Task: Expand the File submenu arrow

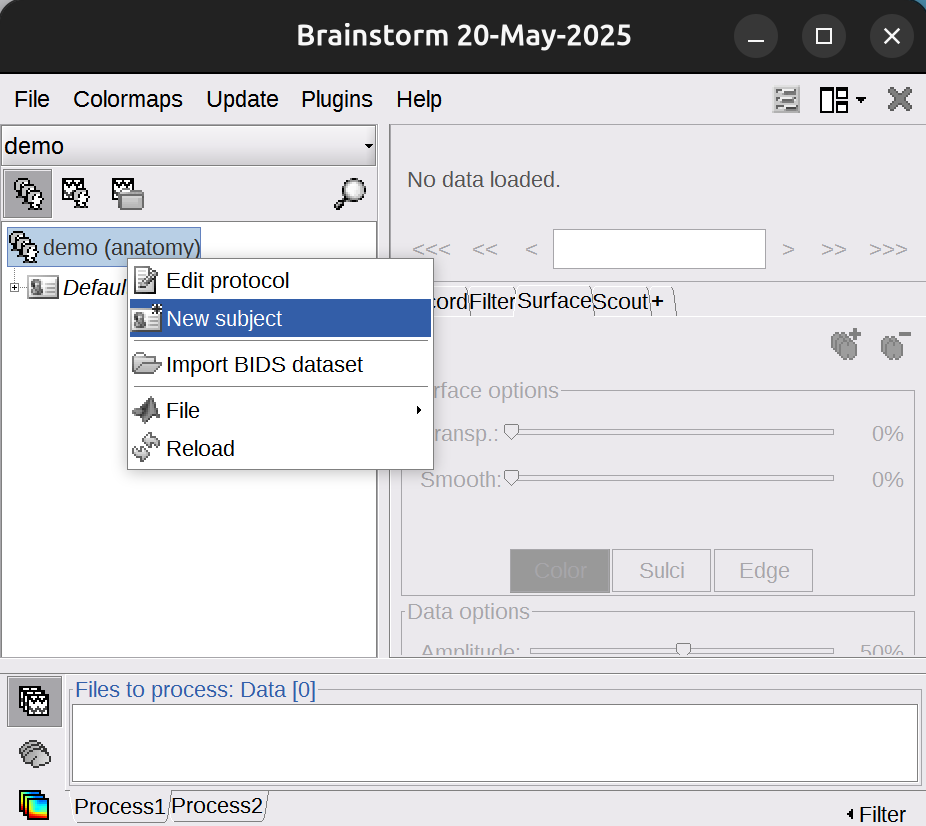Action: point(419,410)
